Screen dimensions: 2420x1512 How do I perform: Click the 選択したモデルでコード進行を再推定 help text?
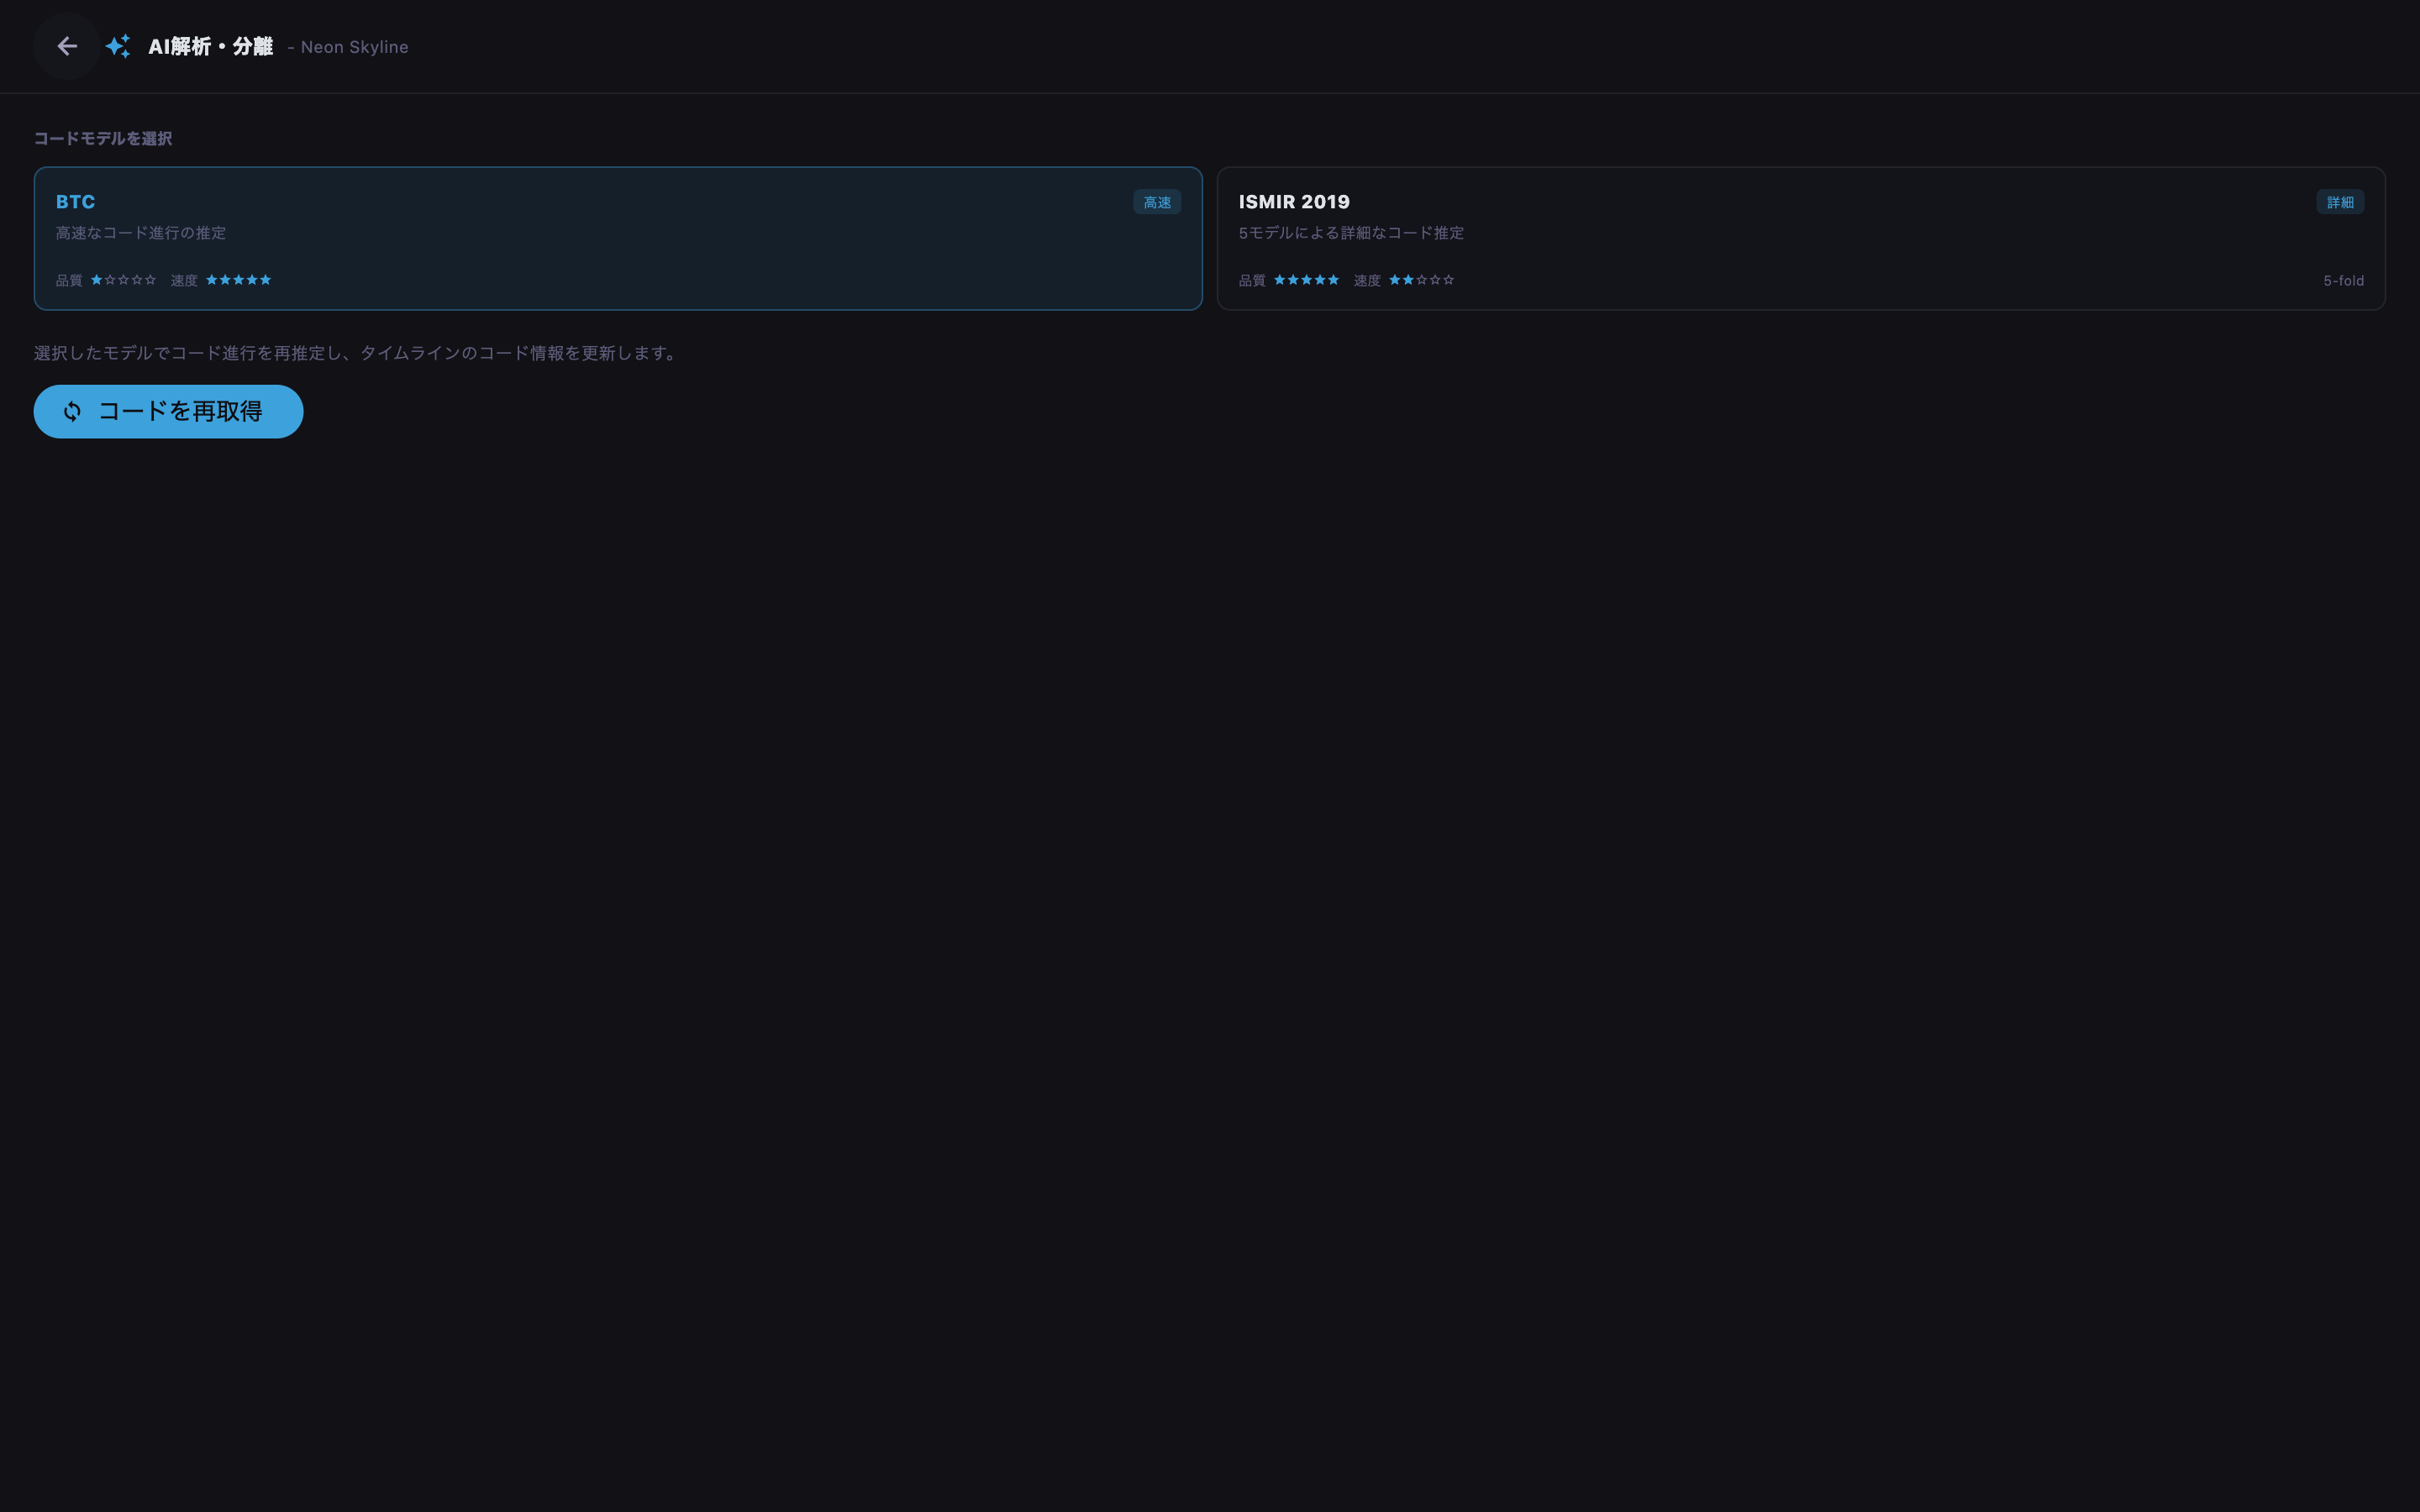357,353
